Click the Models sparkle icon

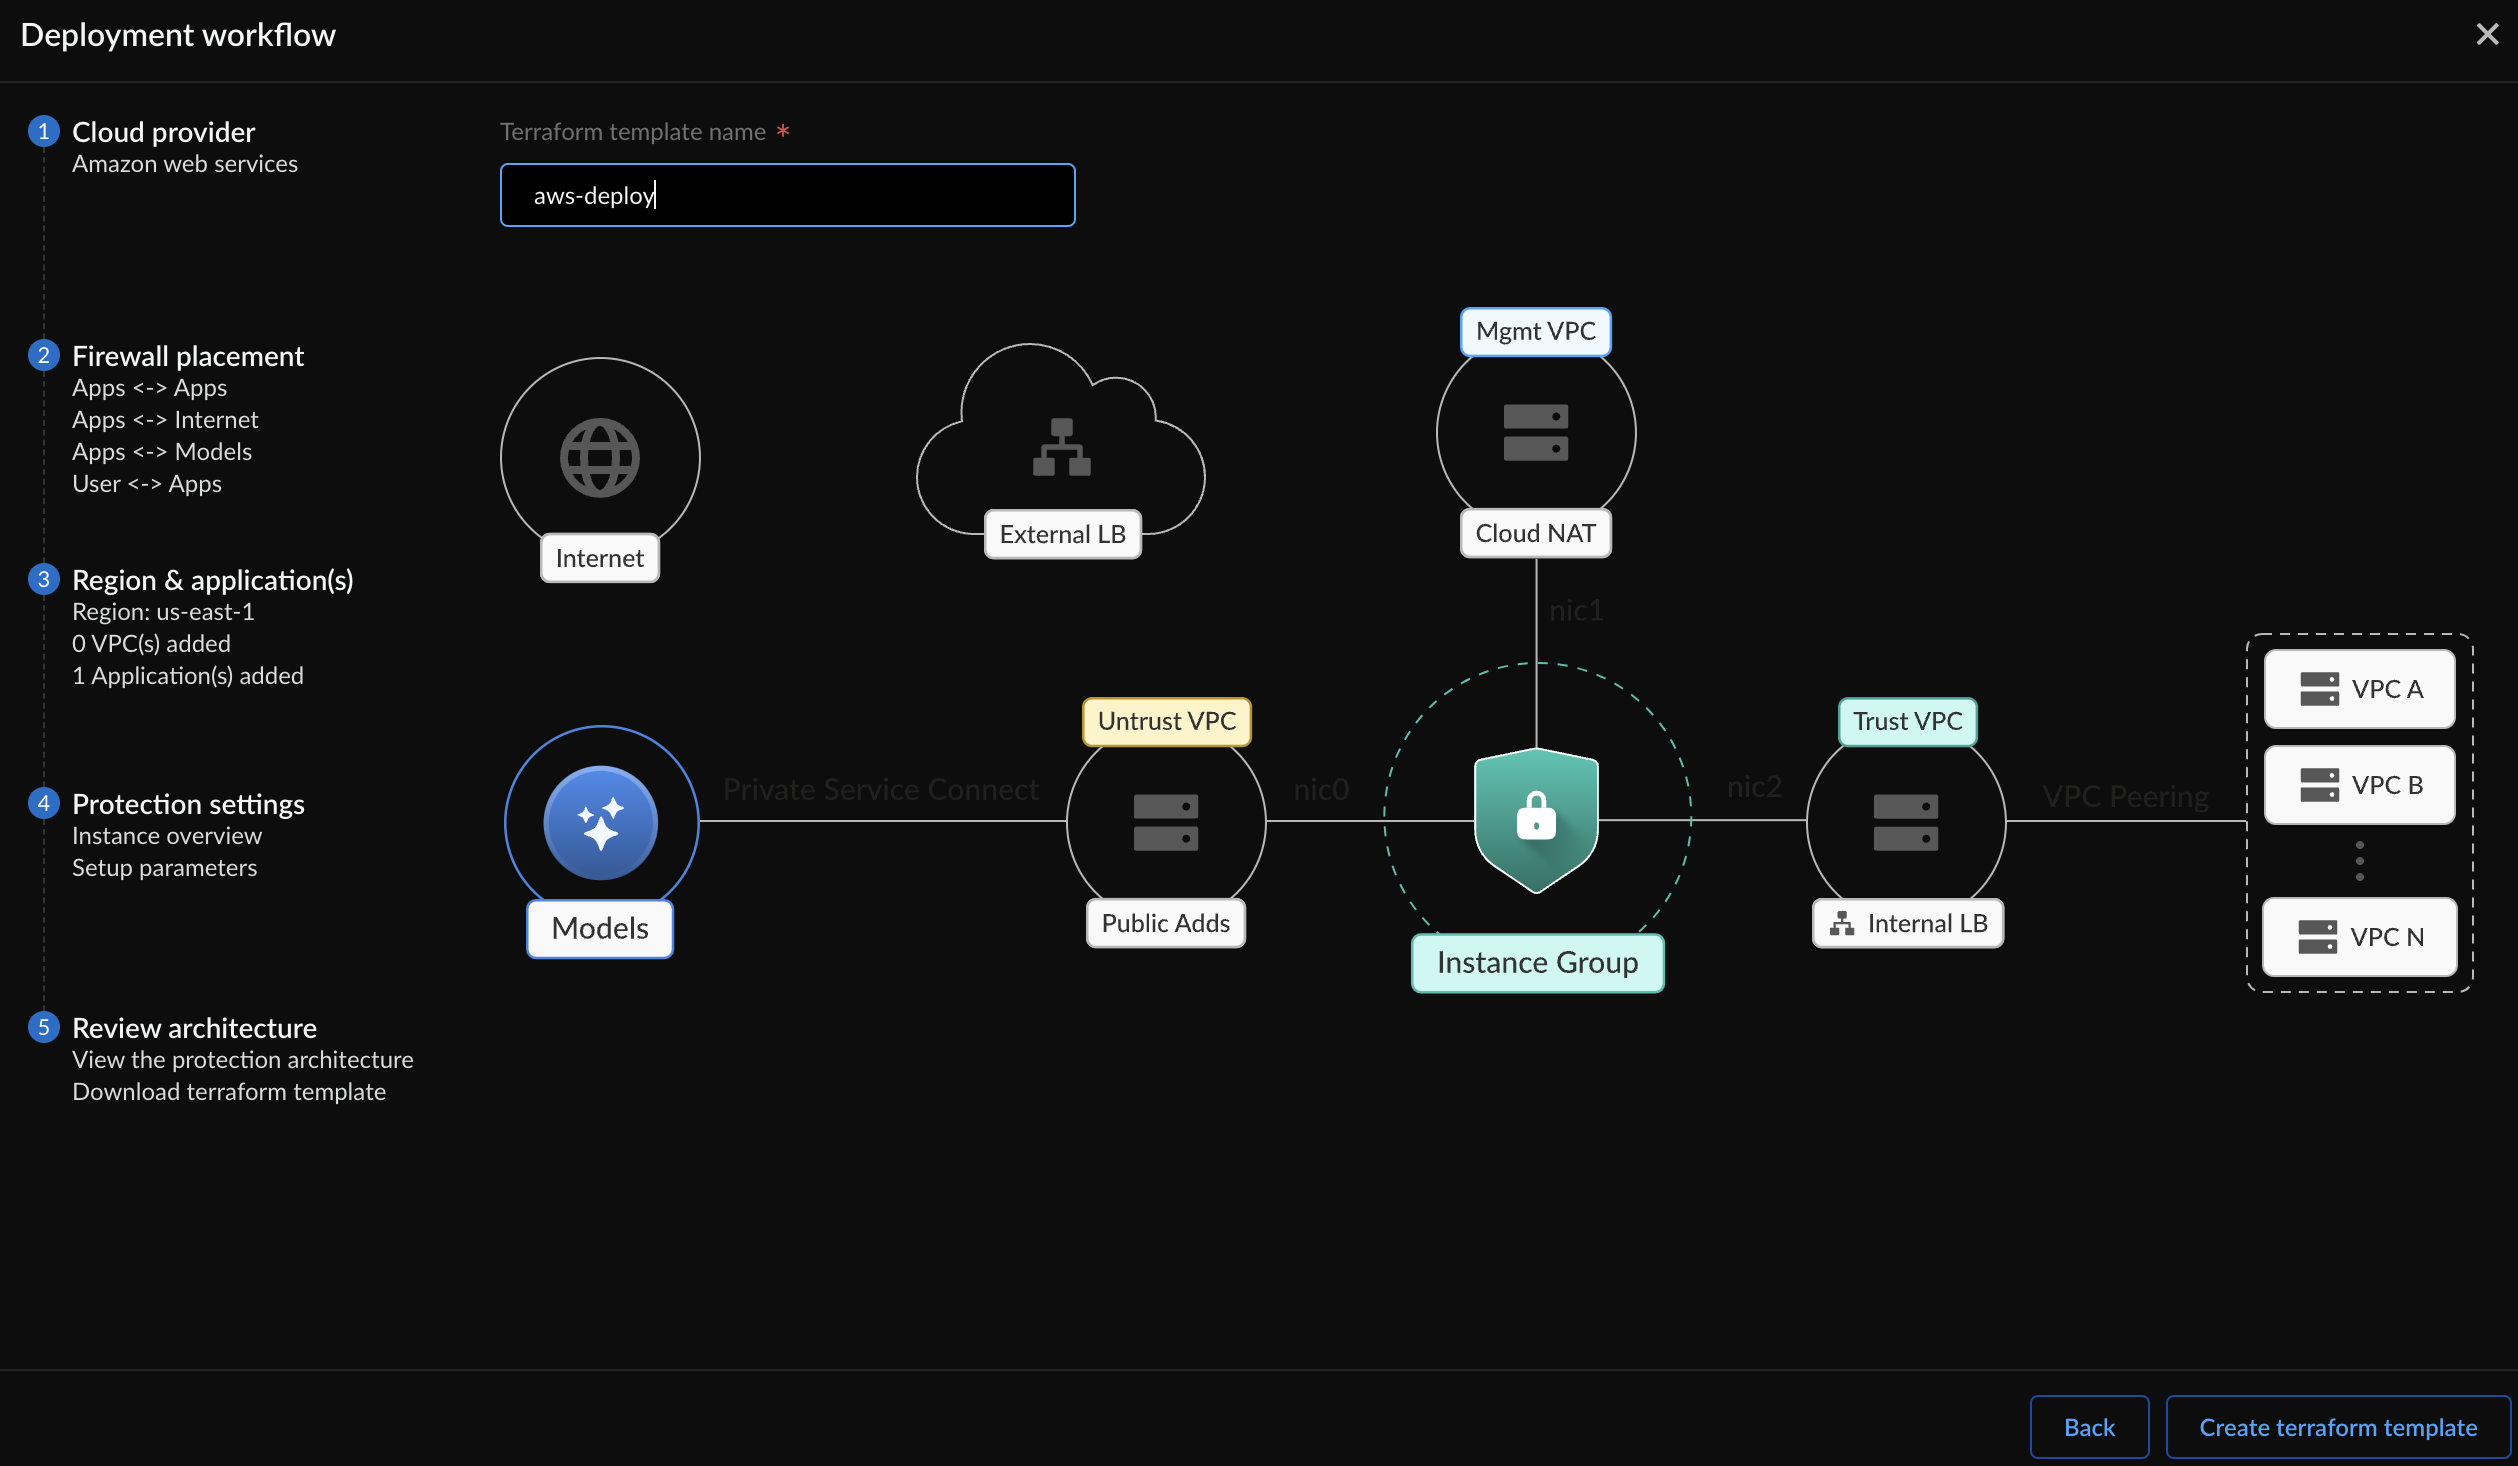(x=600, y=823)
